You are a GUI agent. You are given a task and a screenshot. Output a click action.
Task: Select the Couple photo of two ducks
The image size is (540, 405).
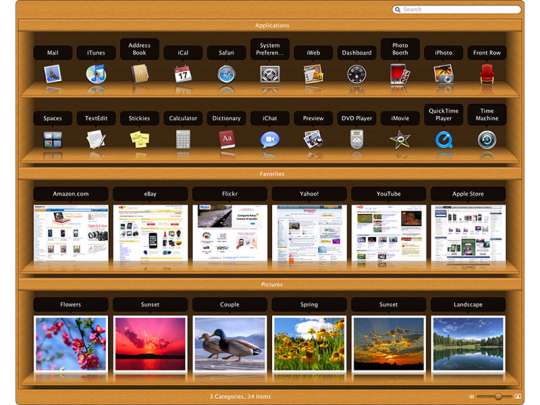click(230, 344)
